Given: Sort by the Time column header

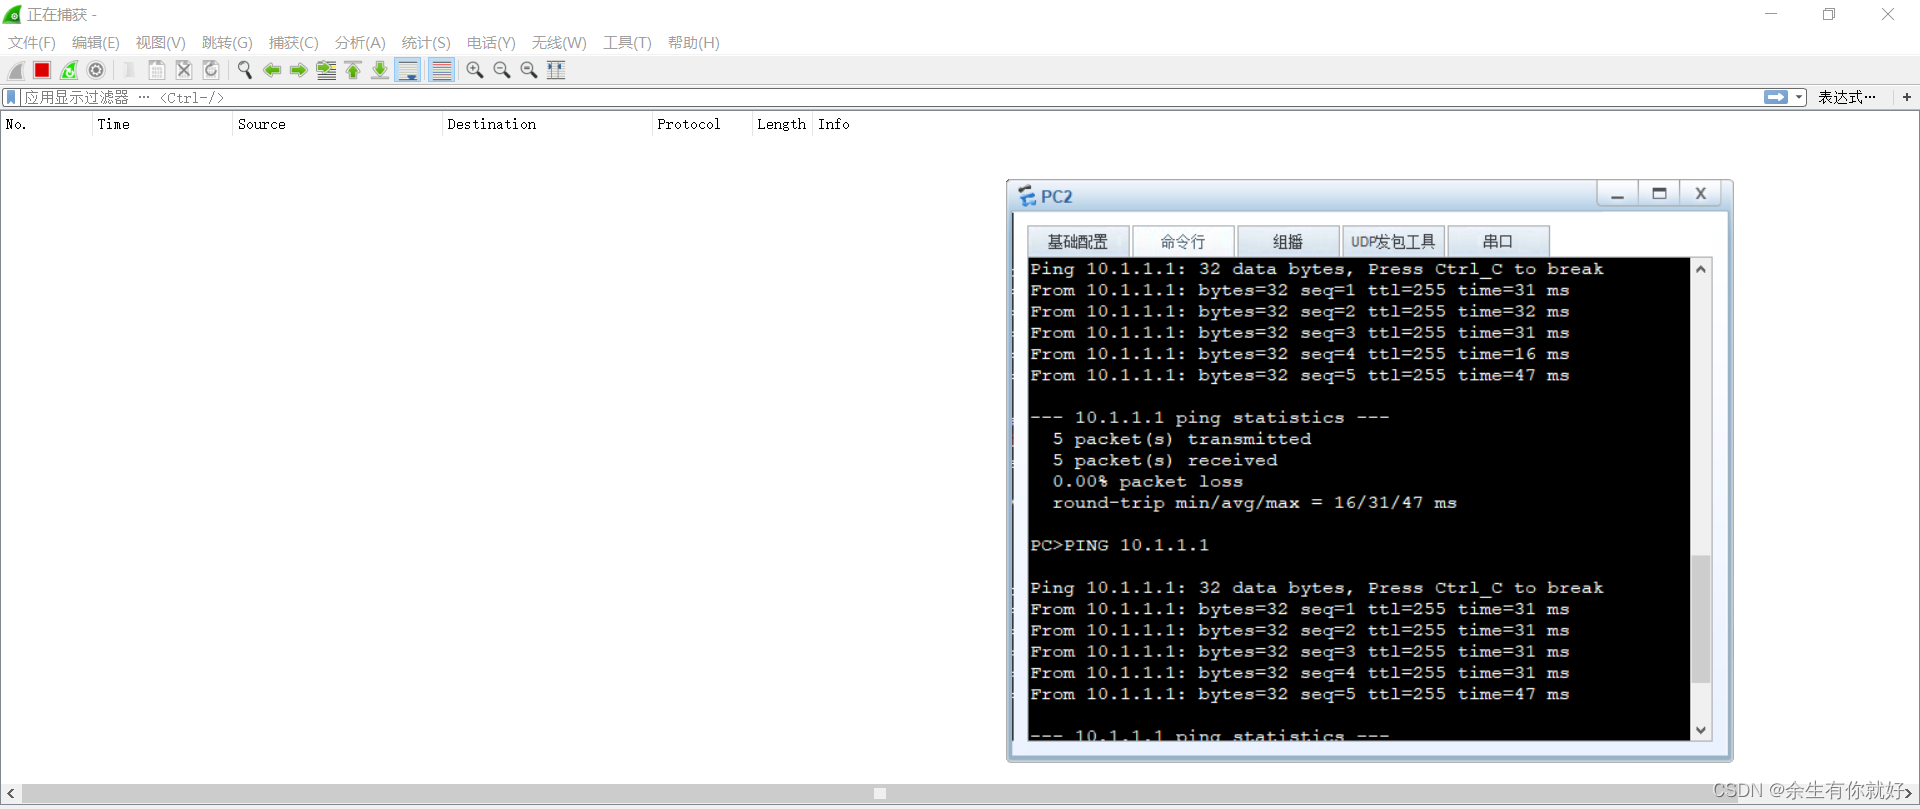Looking at the screenshot, I should 162,124.
